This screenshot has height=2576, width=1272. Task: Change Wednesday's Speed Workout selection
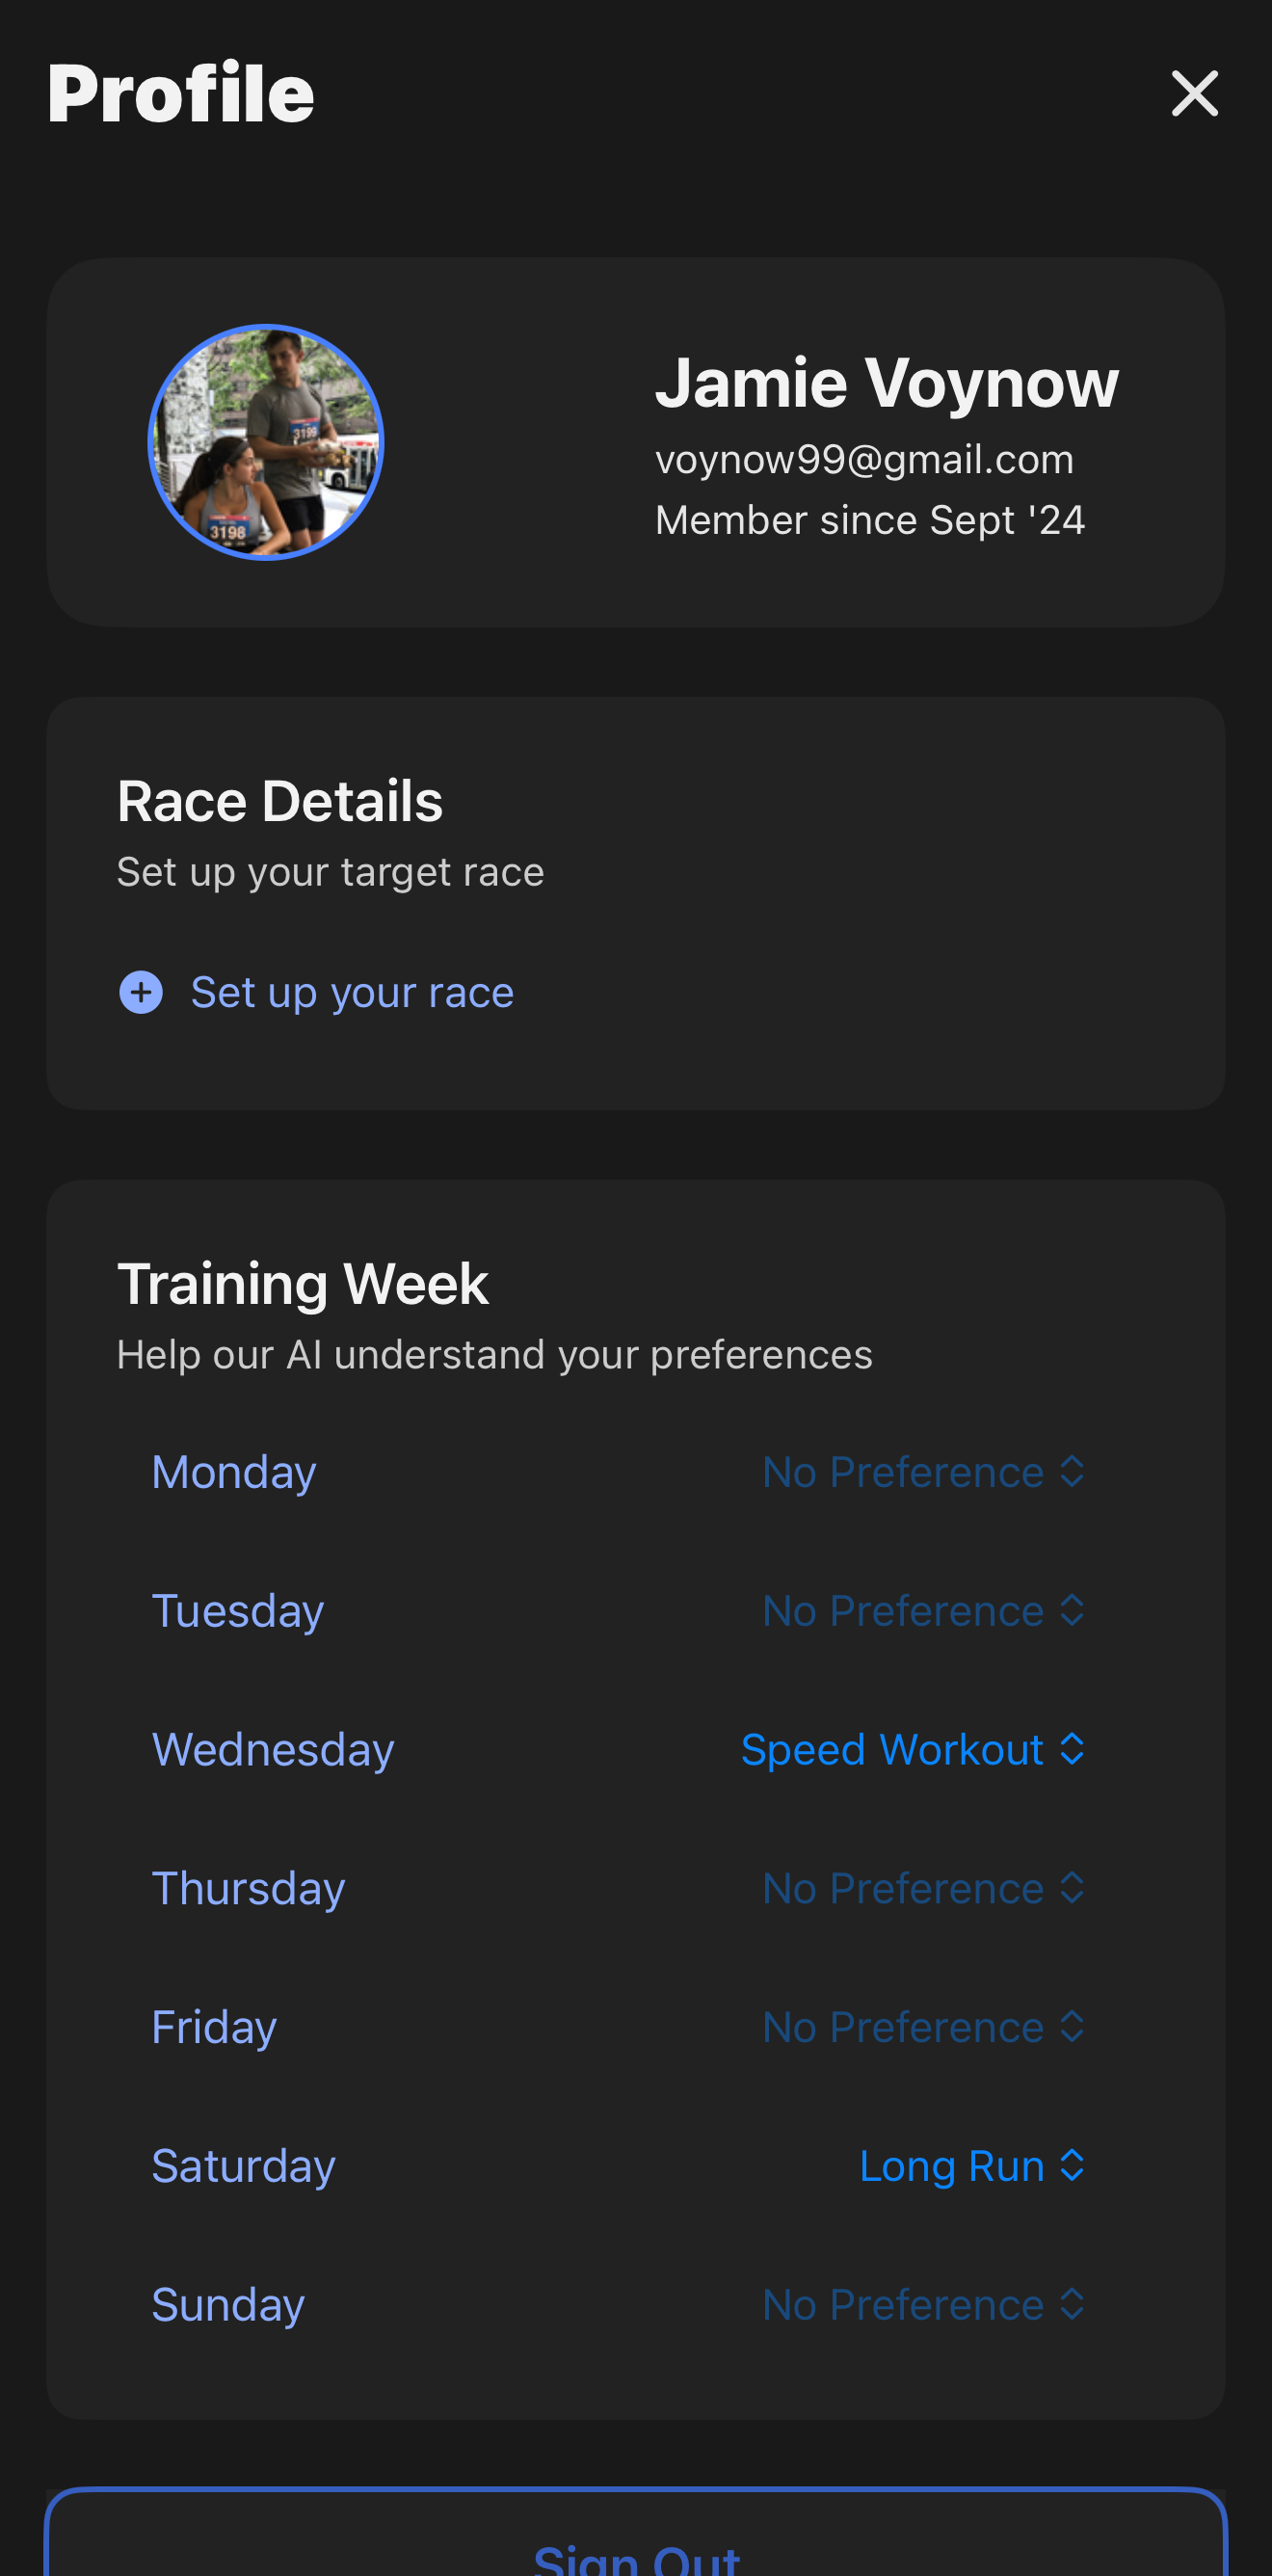tap(913, 1750)
